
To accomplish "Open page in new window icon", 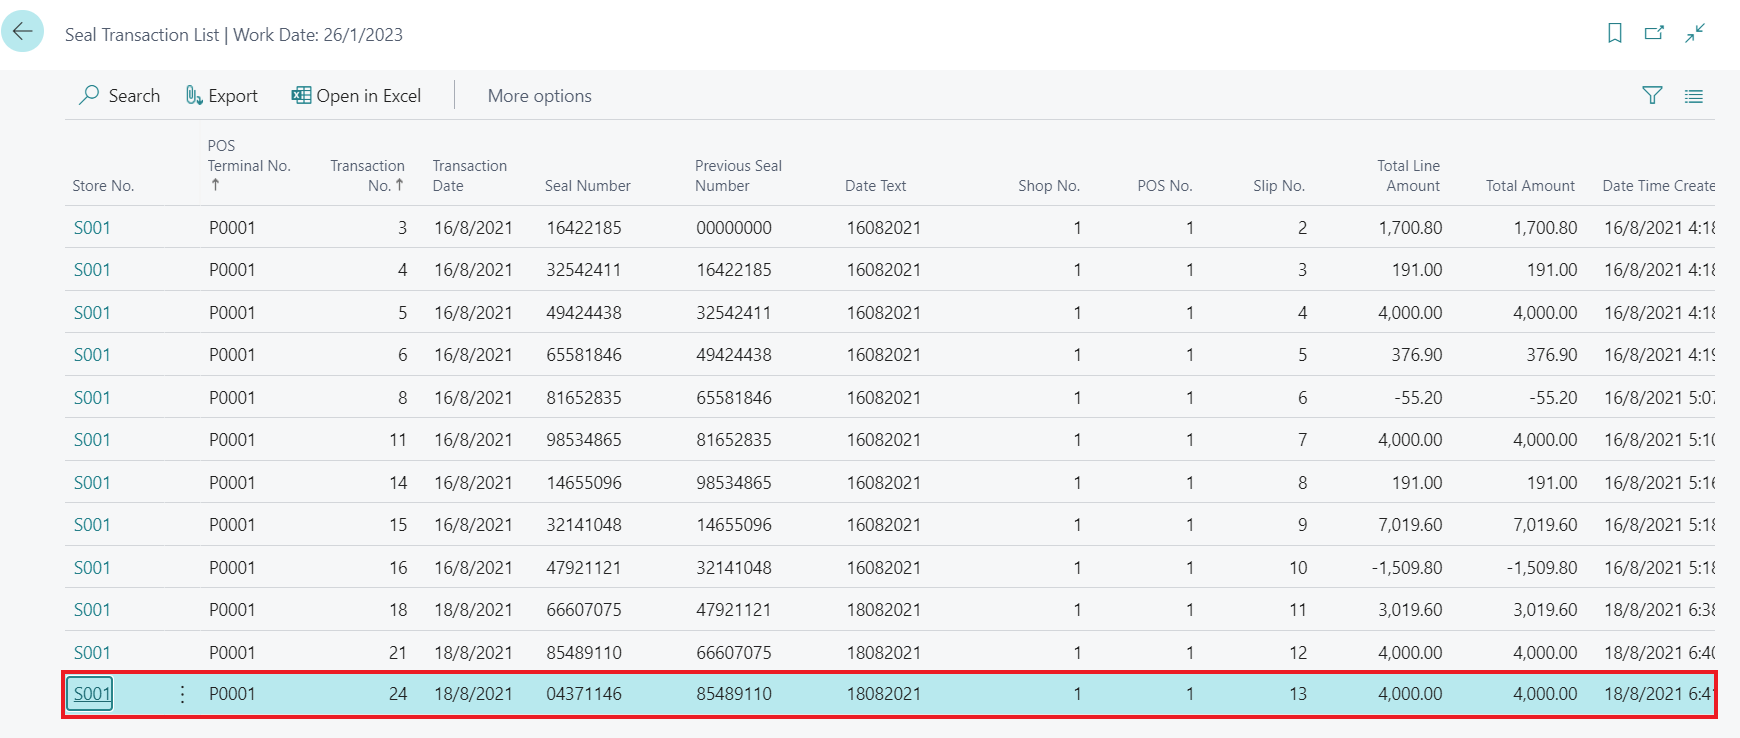I will [1654, 34].
